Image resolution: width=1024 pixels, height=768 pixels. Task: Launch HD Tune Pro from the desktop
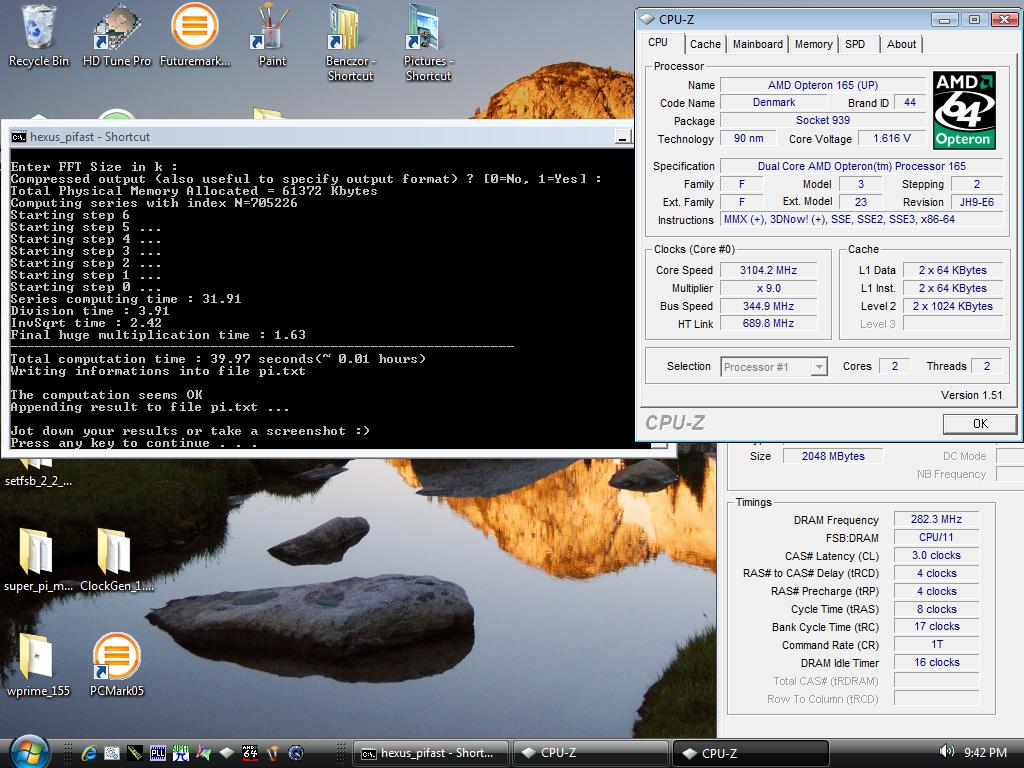tap(117, 36)
